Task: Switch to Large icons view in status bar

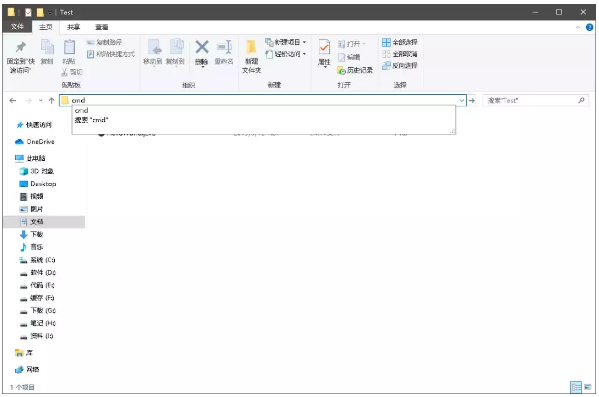Action: tap(588, 387)
